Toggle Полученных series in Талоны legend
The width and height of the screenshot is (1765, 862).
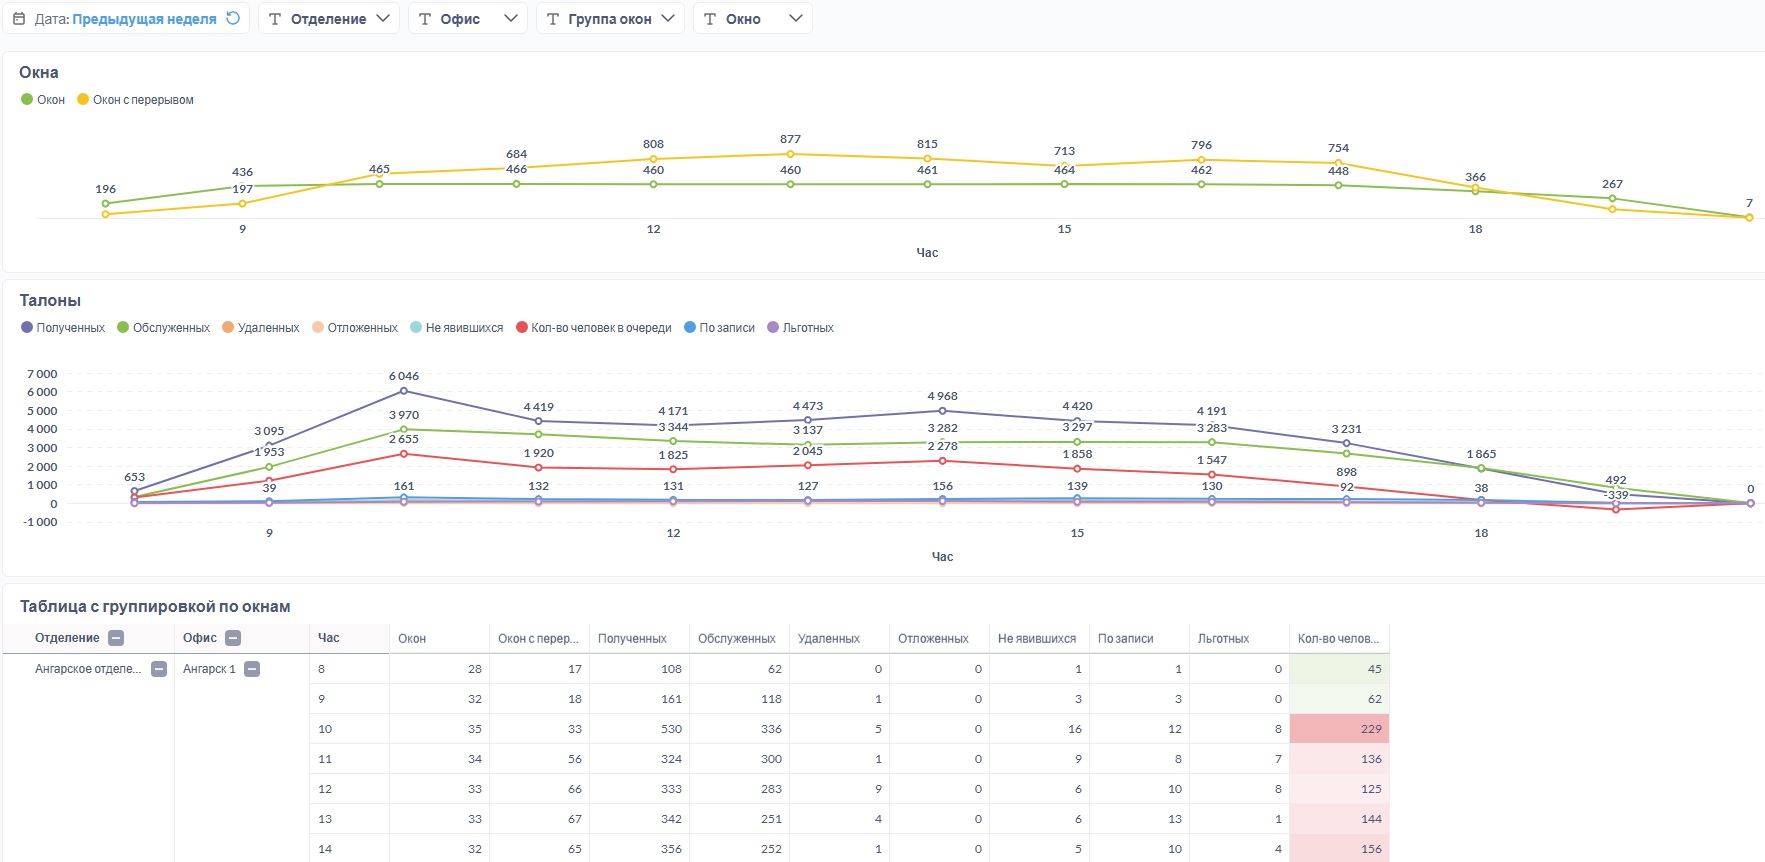tap(63, 328)
